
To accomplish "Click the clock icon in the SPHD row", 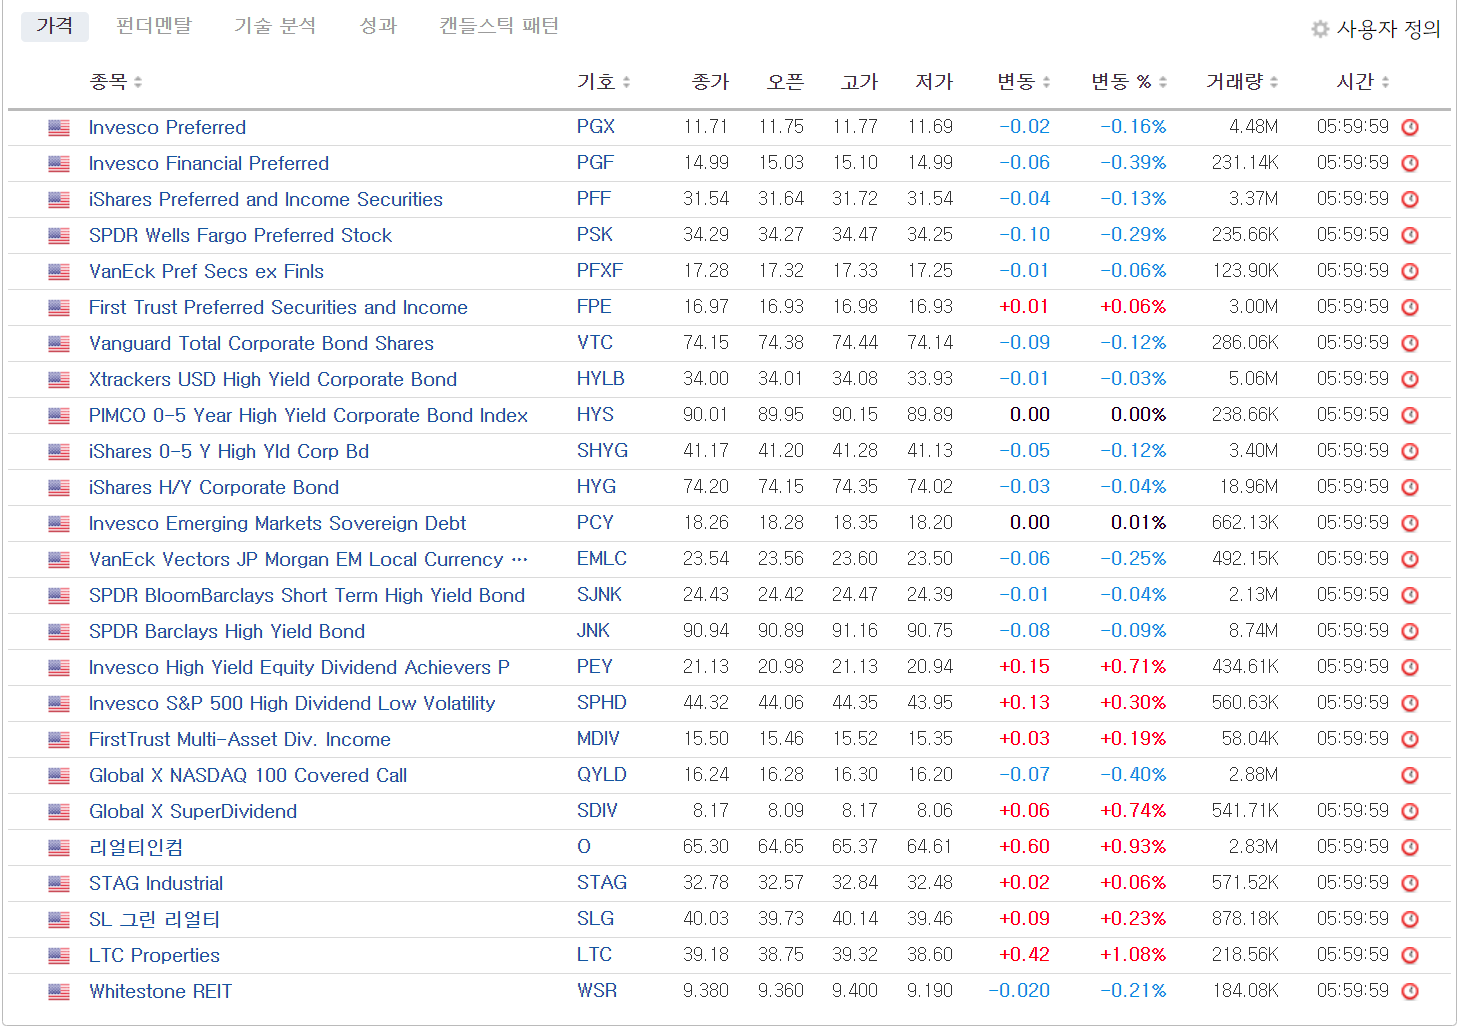I will click(x=1410, y=704).
